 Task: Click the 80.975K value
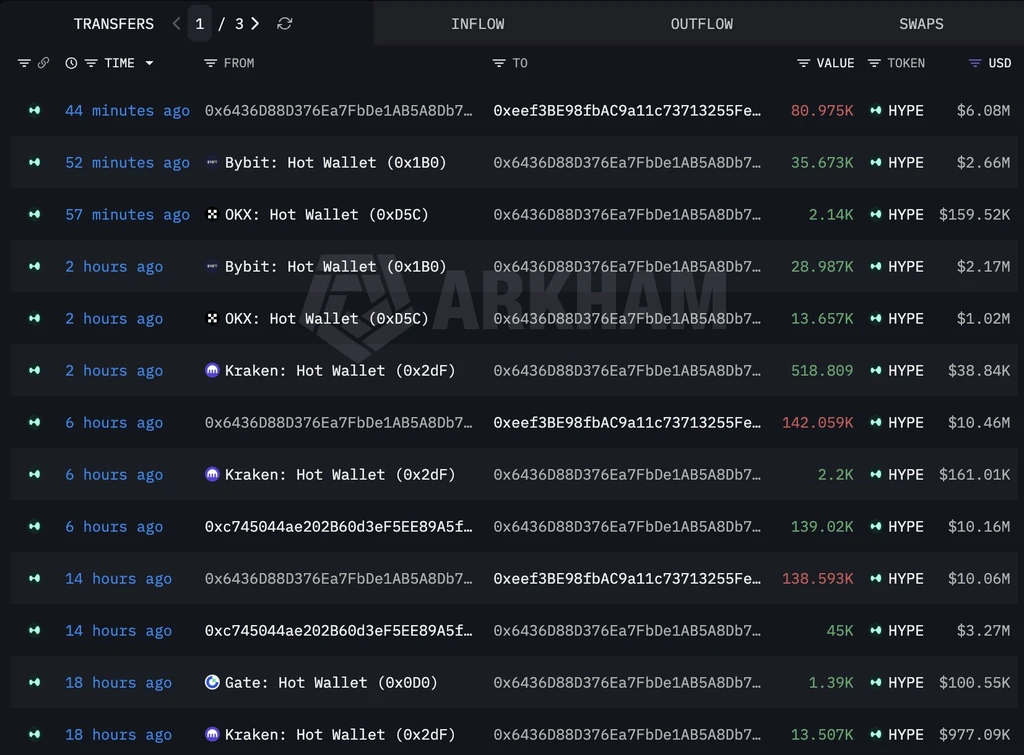[822, 110]
